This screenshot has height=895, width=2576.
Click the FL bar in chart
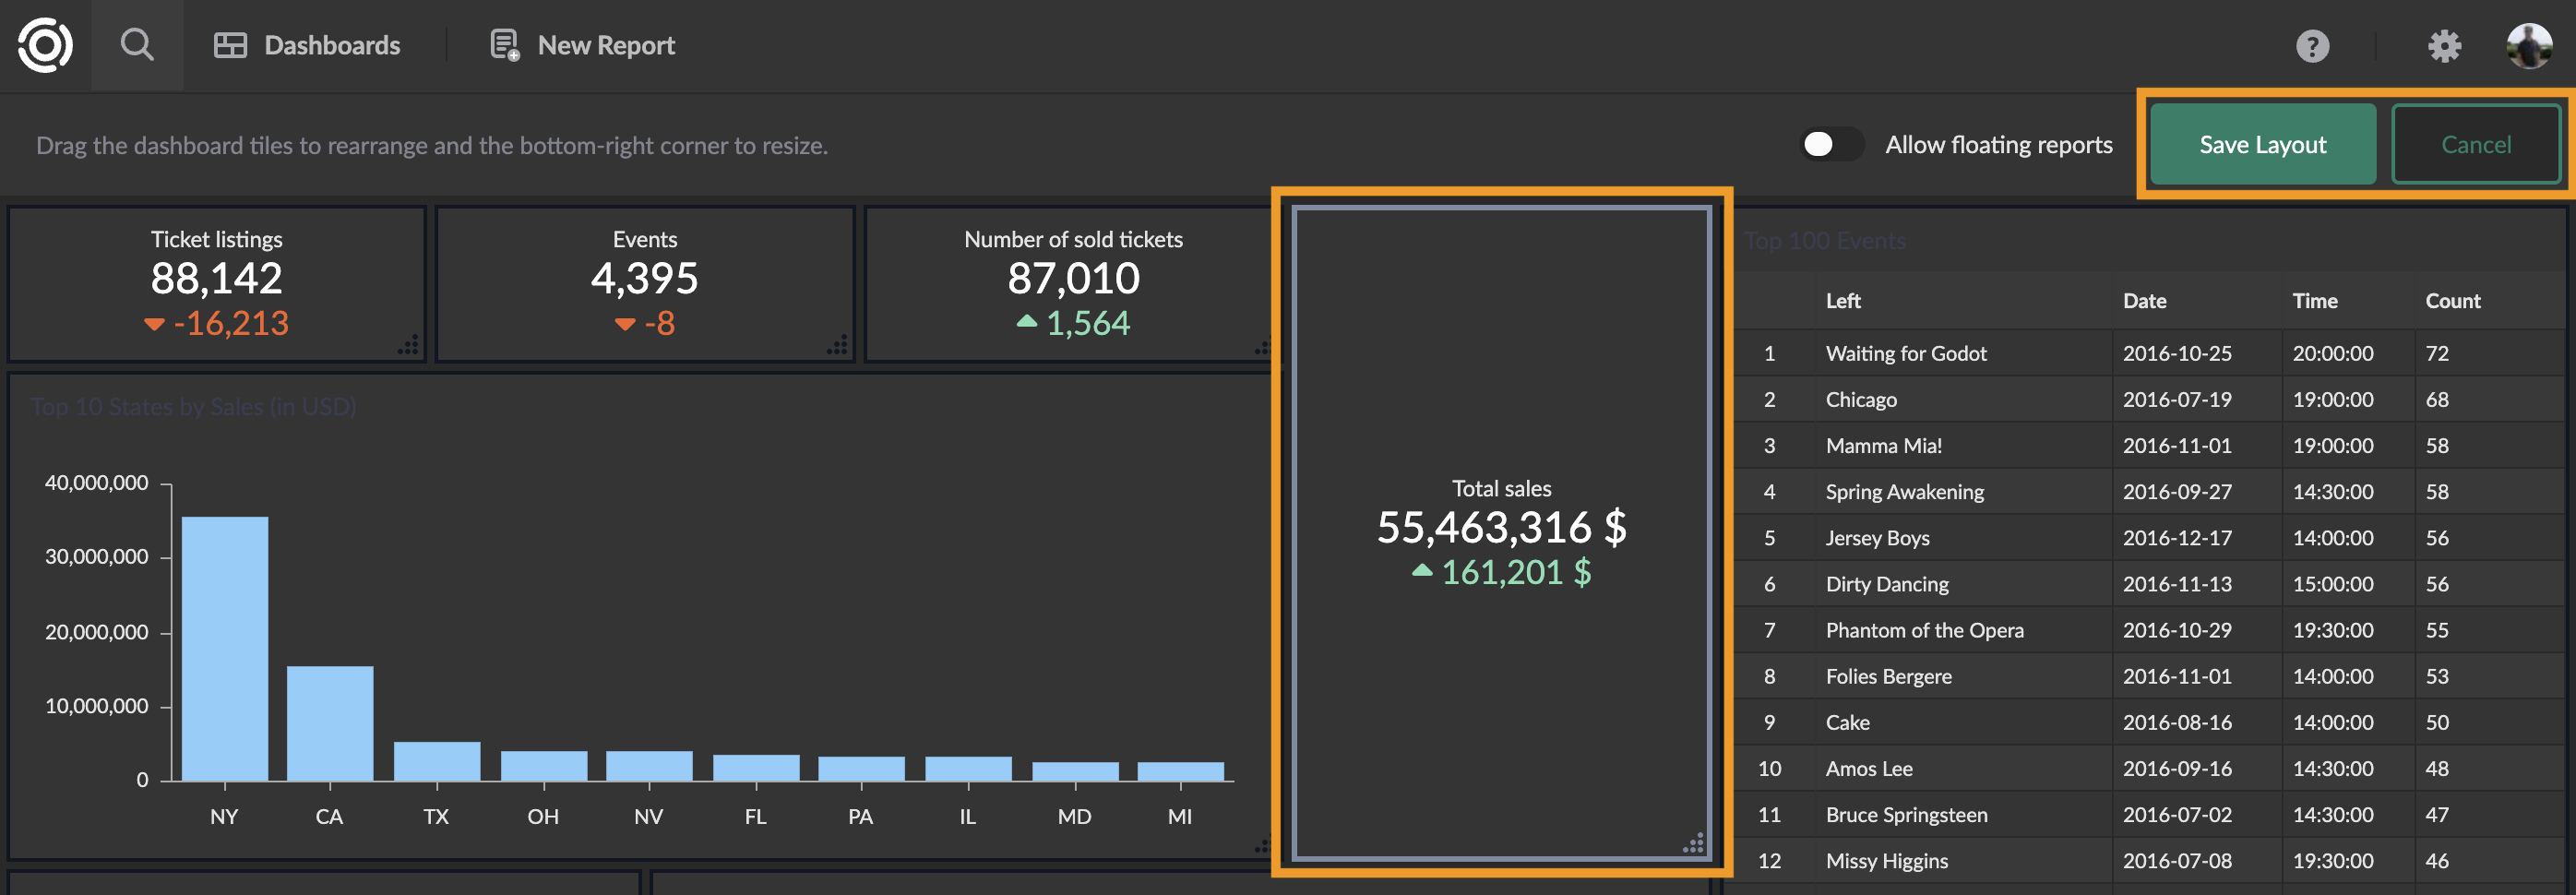tap(756, 767)
